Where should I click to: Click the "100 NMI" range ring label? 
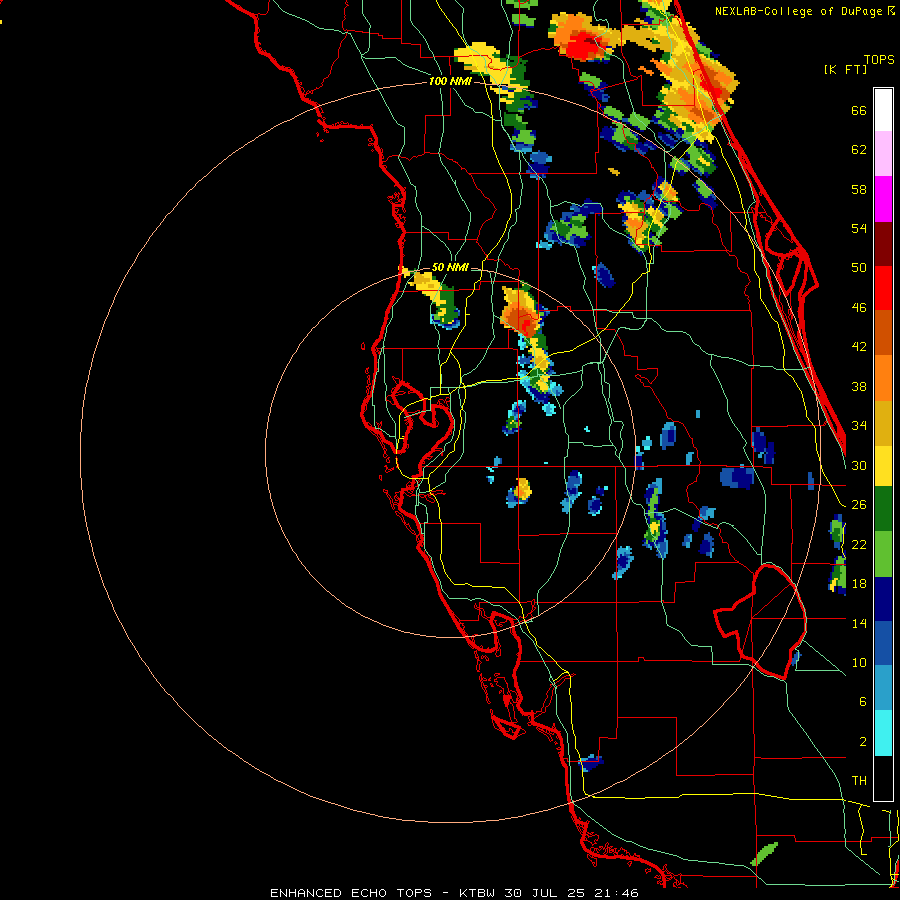[450, 82]
